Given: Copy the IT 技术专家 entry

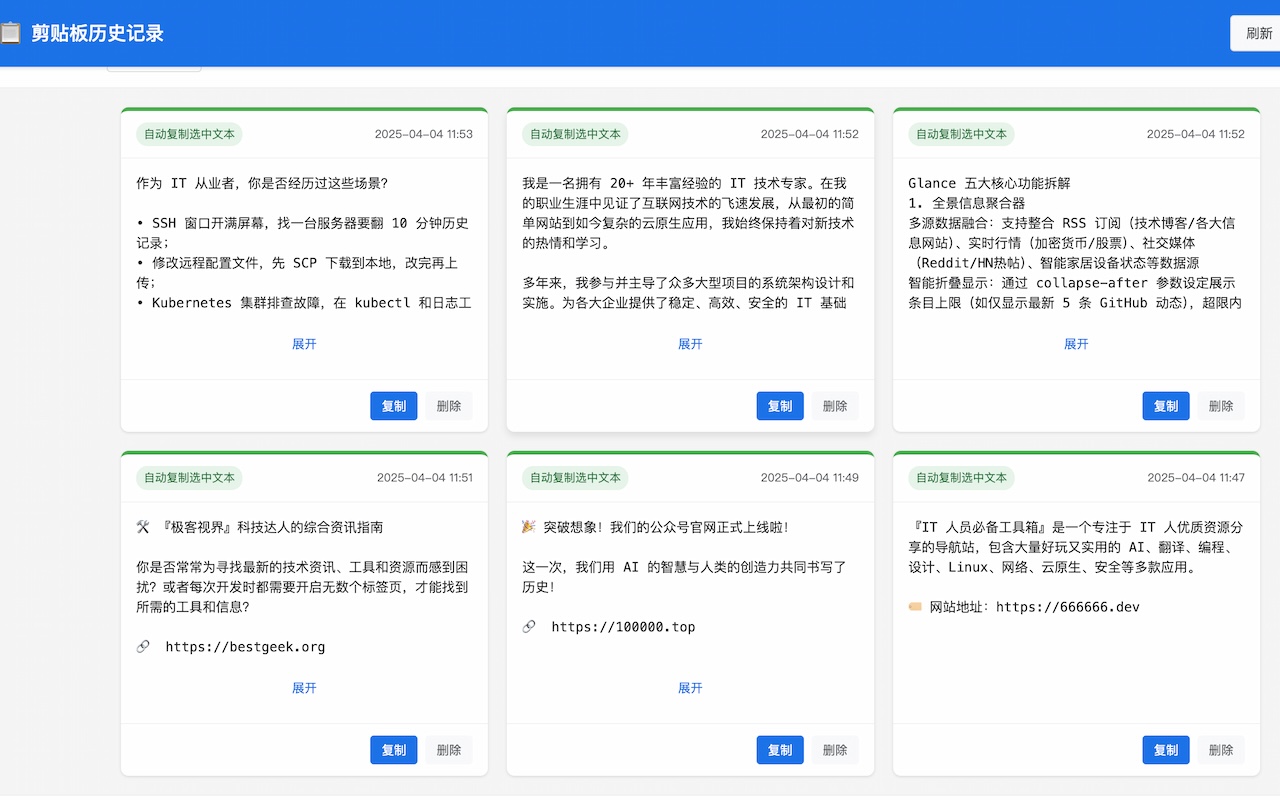Looking at the screenshot, I should pyautogui.click(x=779, y=406).
